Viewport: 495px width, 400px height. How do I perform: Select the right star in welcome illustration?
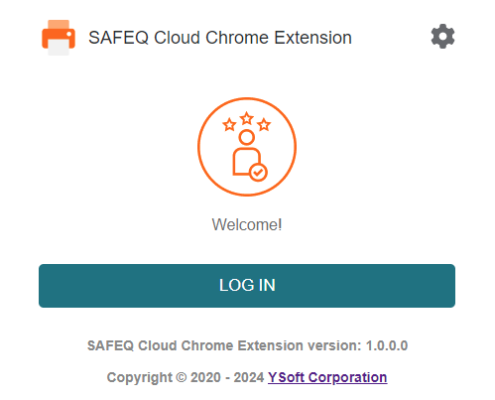tap(264, 125)
